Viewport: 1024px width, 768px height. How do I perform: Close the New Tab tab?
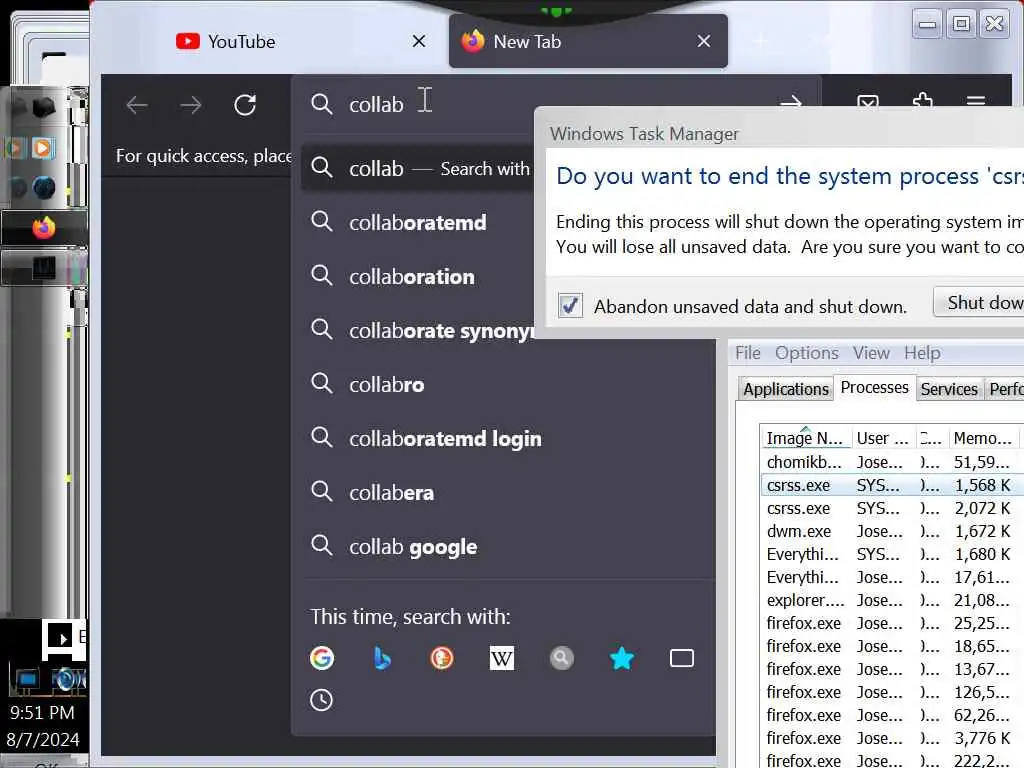coord(704,41)
